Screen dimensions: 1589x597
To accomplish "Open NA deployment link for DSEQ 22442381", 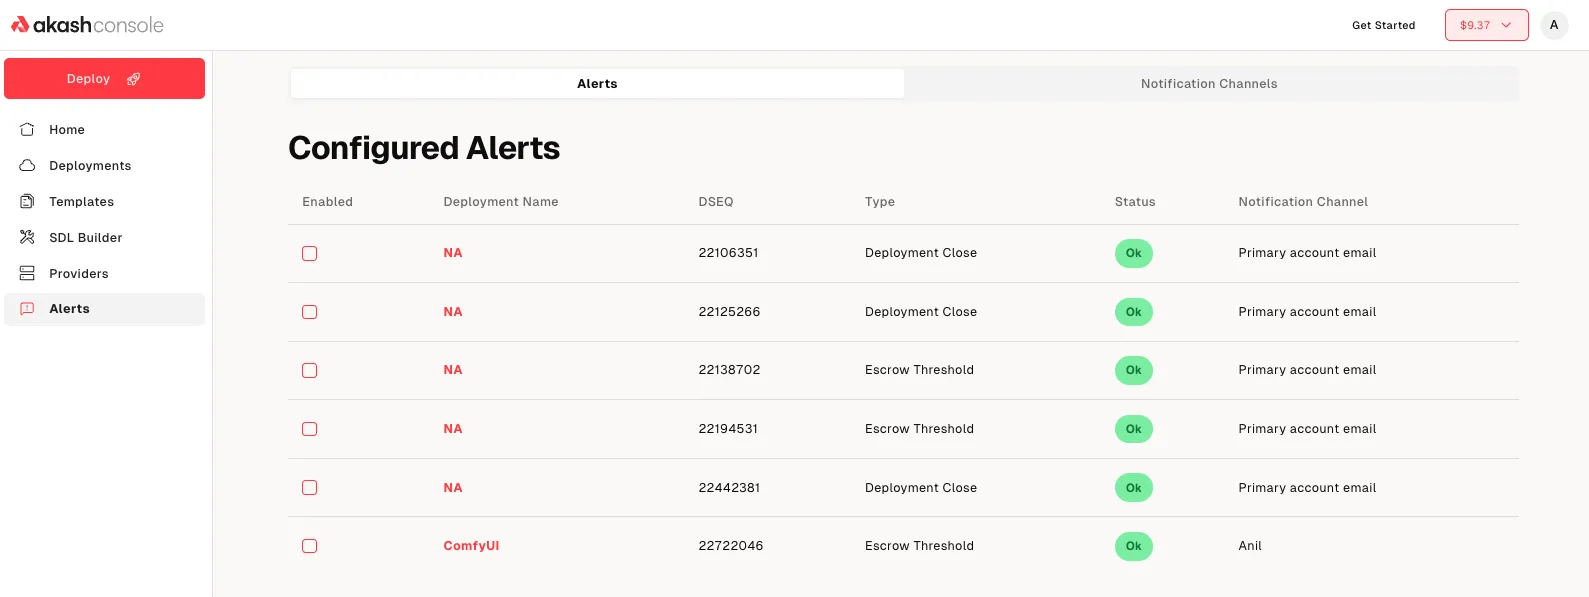I will click(453, 488).
